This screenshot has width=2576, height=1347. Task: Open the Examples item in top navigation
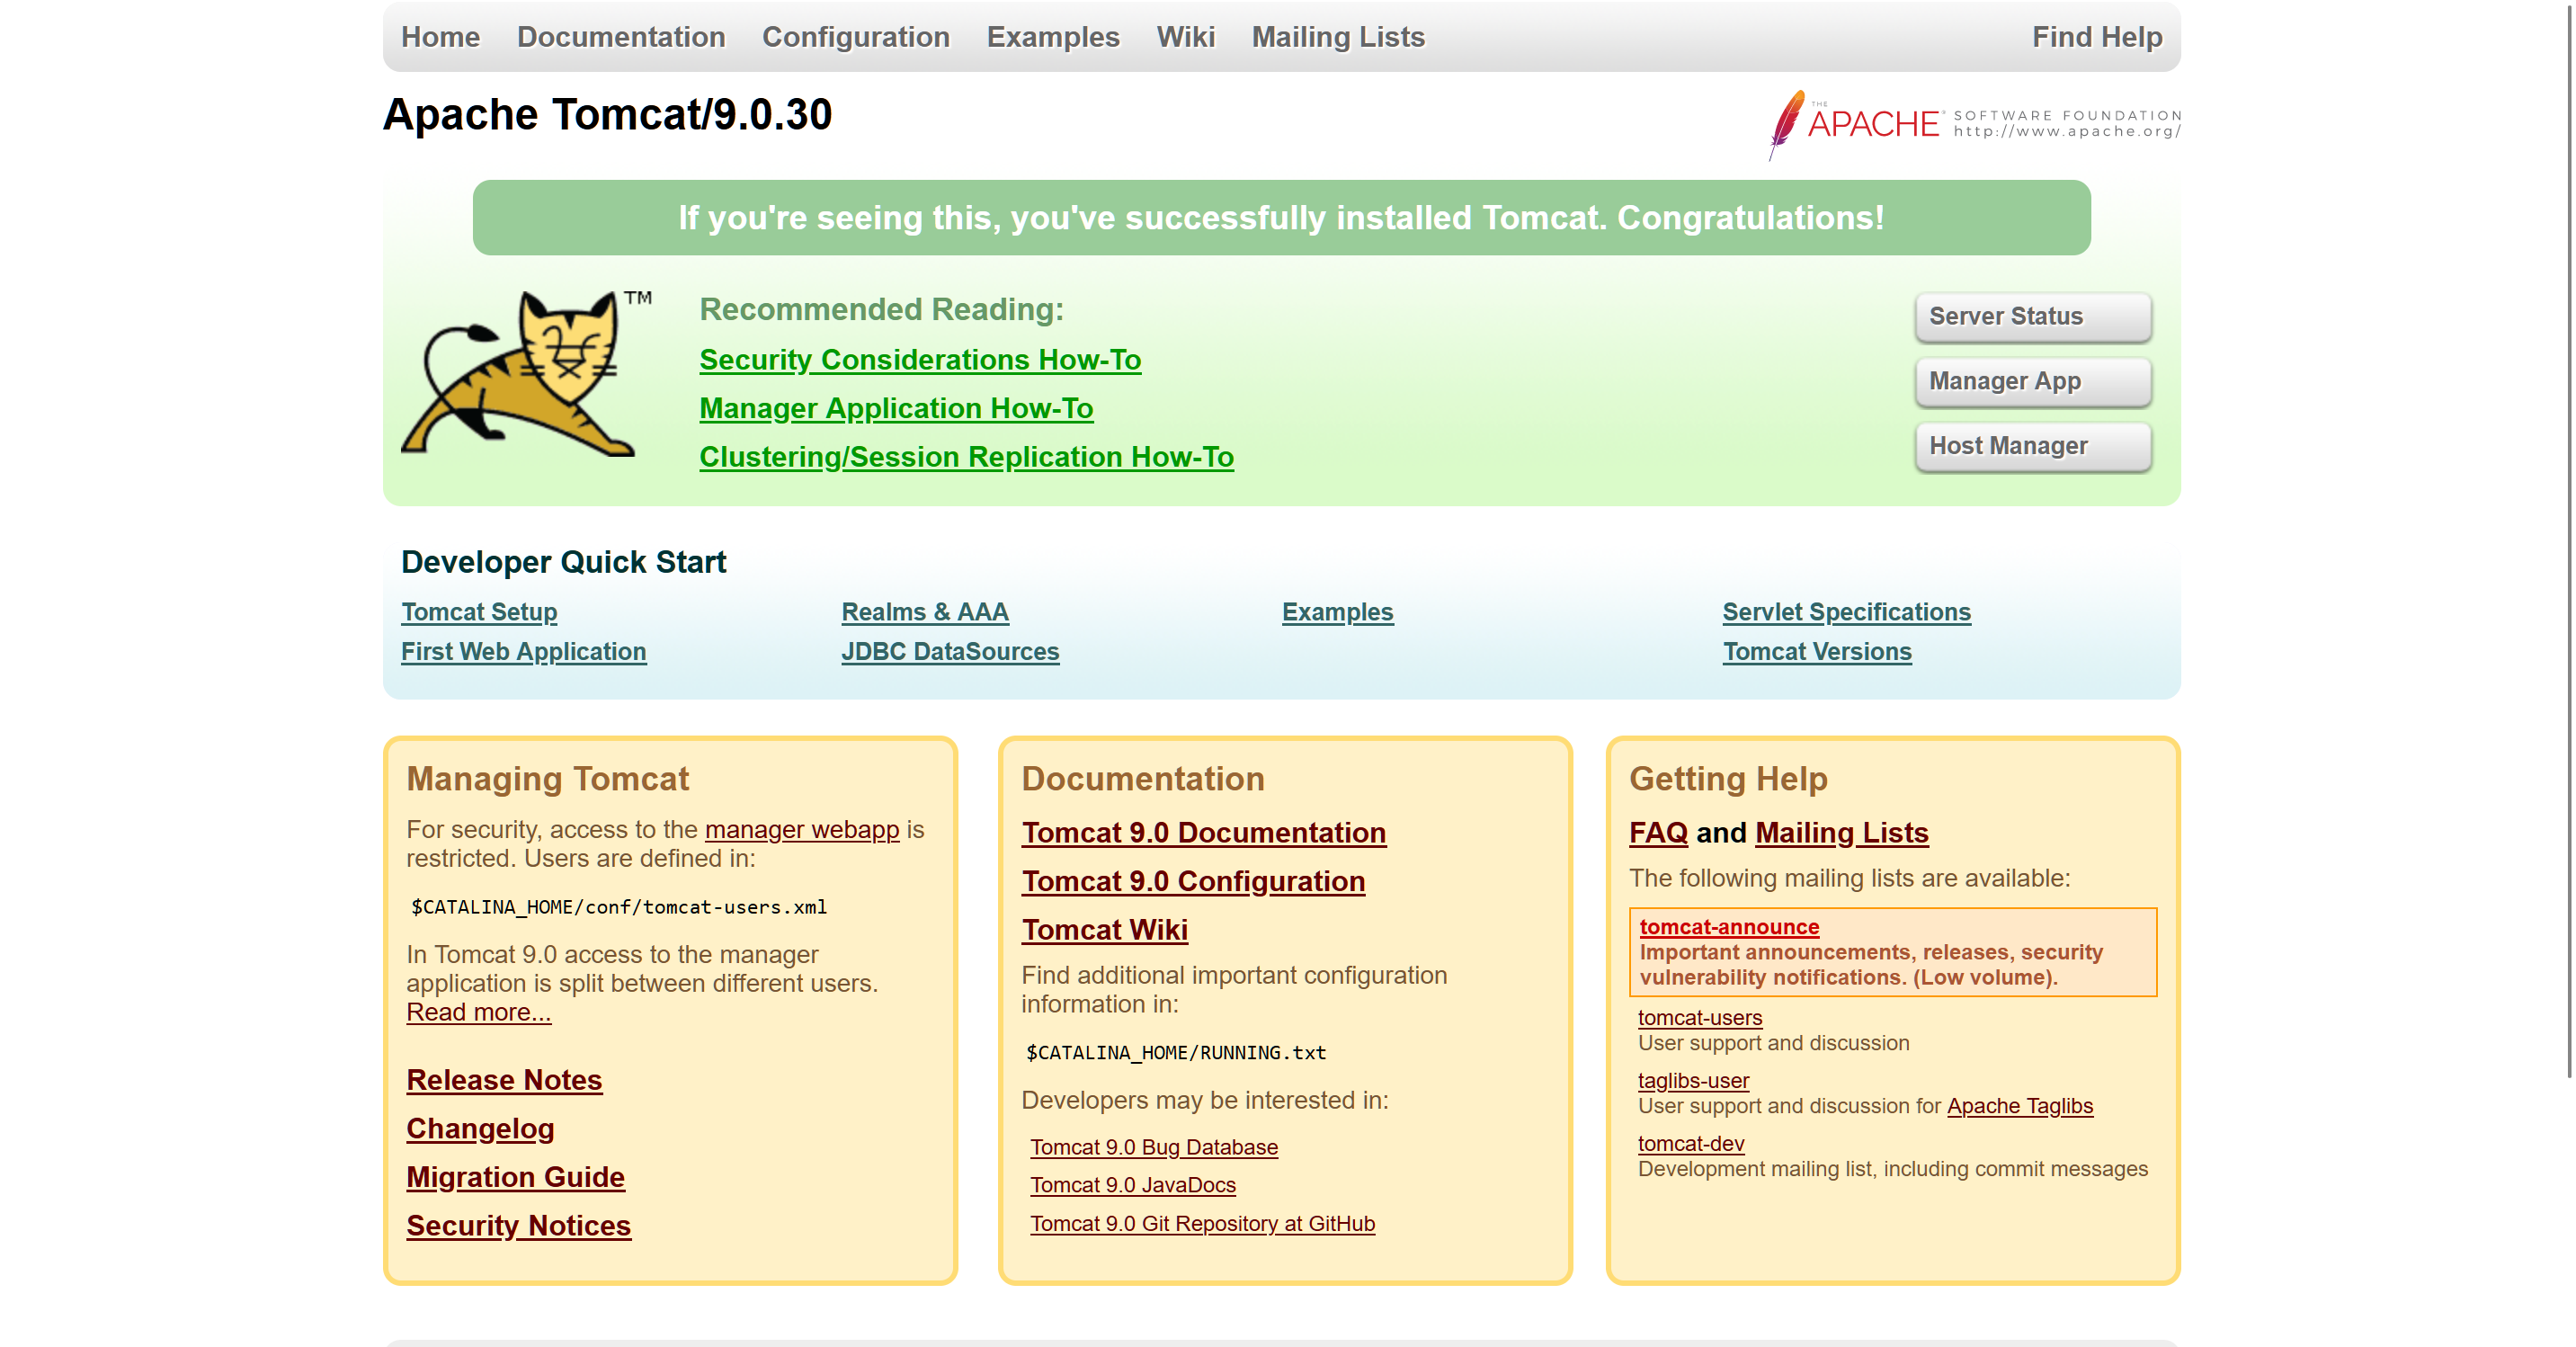1053,37
